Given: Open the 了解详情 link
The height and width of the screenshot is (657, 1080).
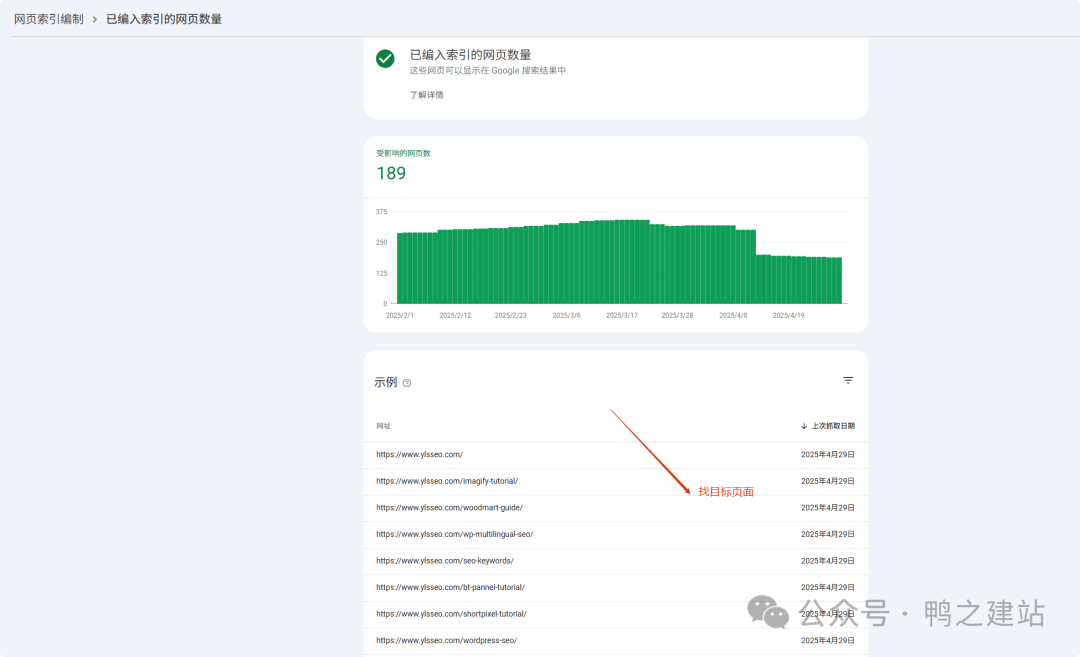Looking at the screenshot, I should (x=426, y=95).
